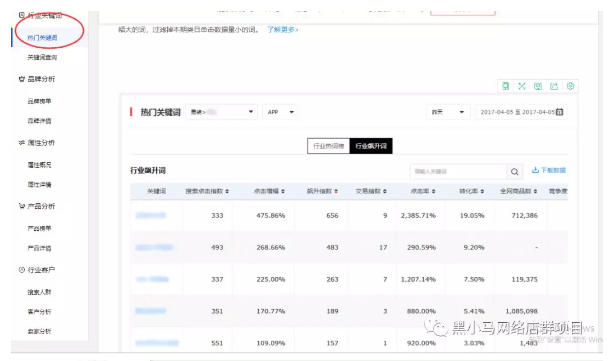The image size is (609, 361).
Task: Click the first green document icon in toolbar
Action: [505, 86]
